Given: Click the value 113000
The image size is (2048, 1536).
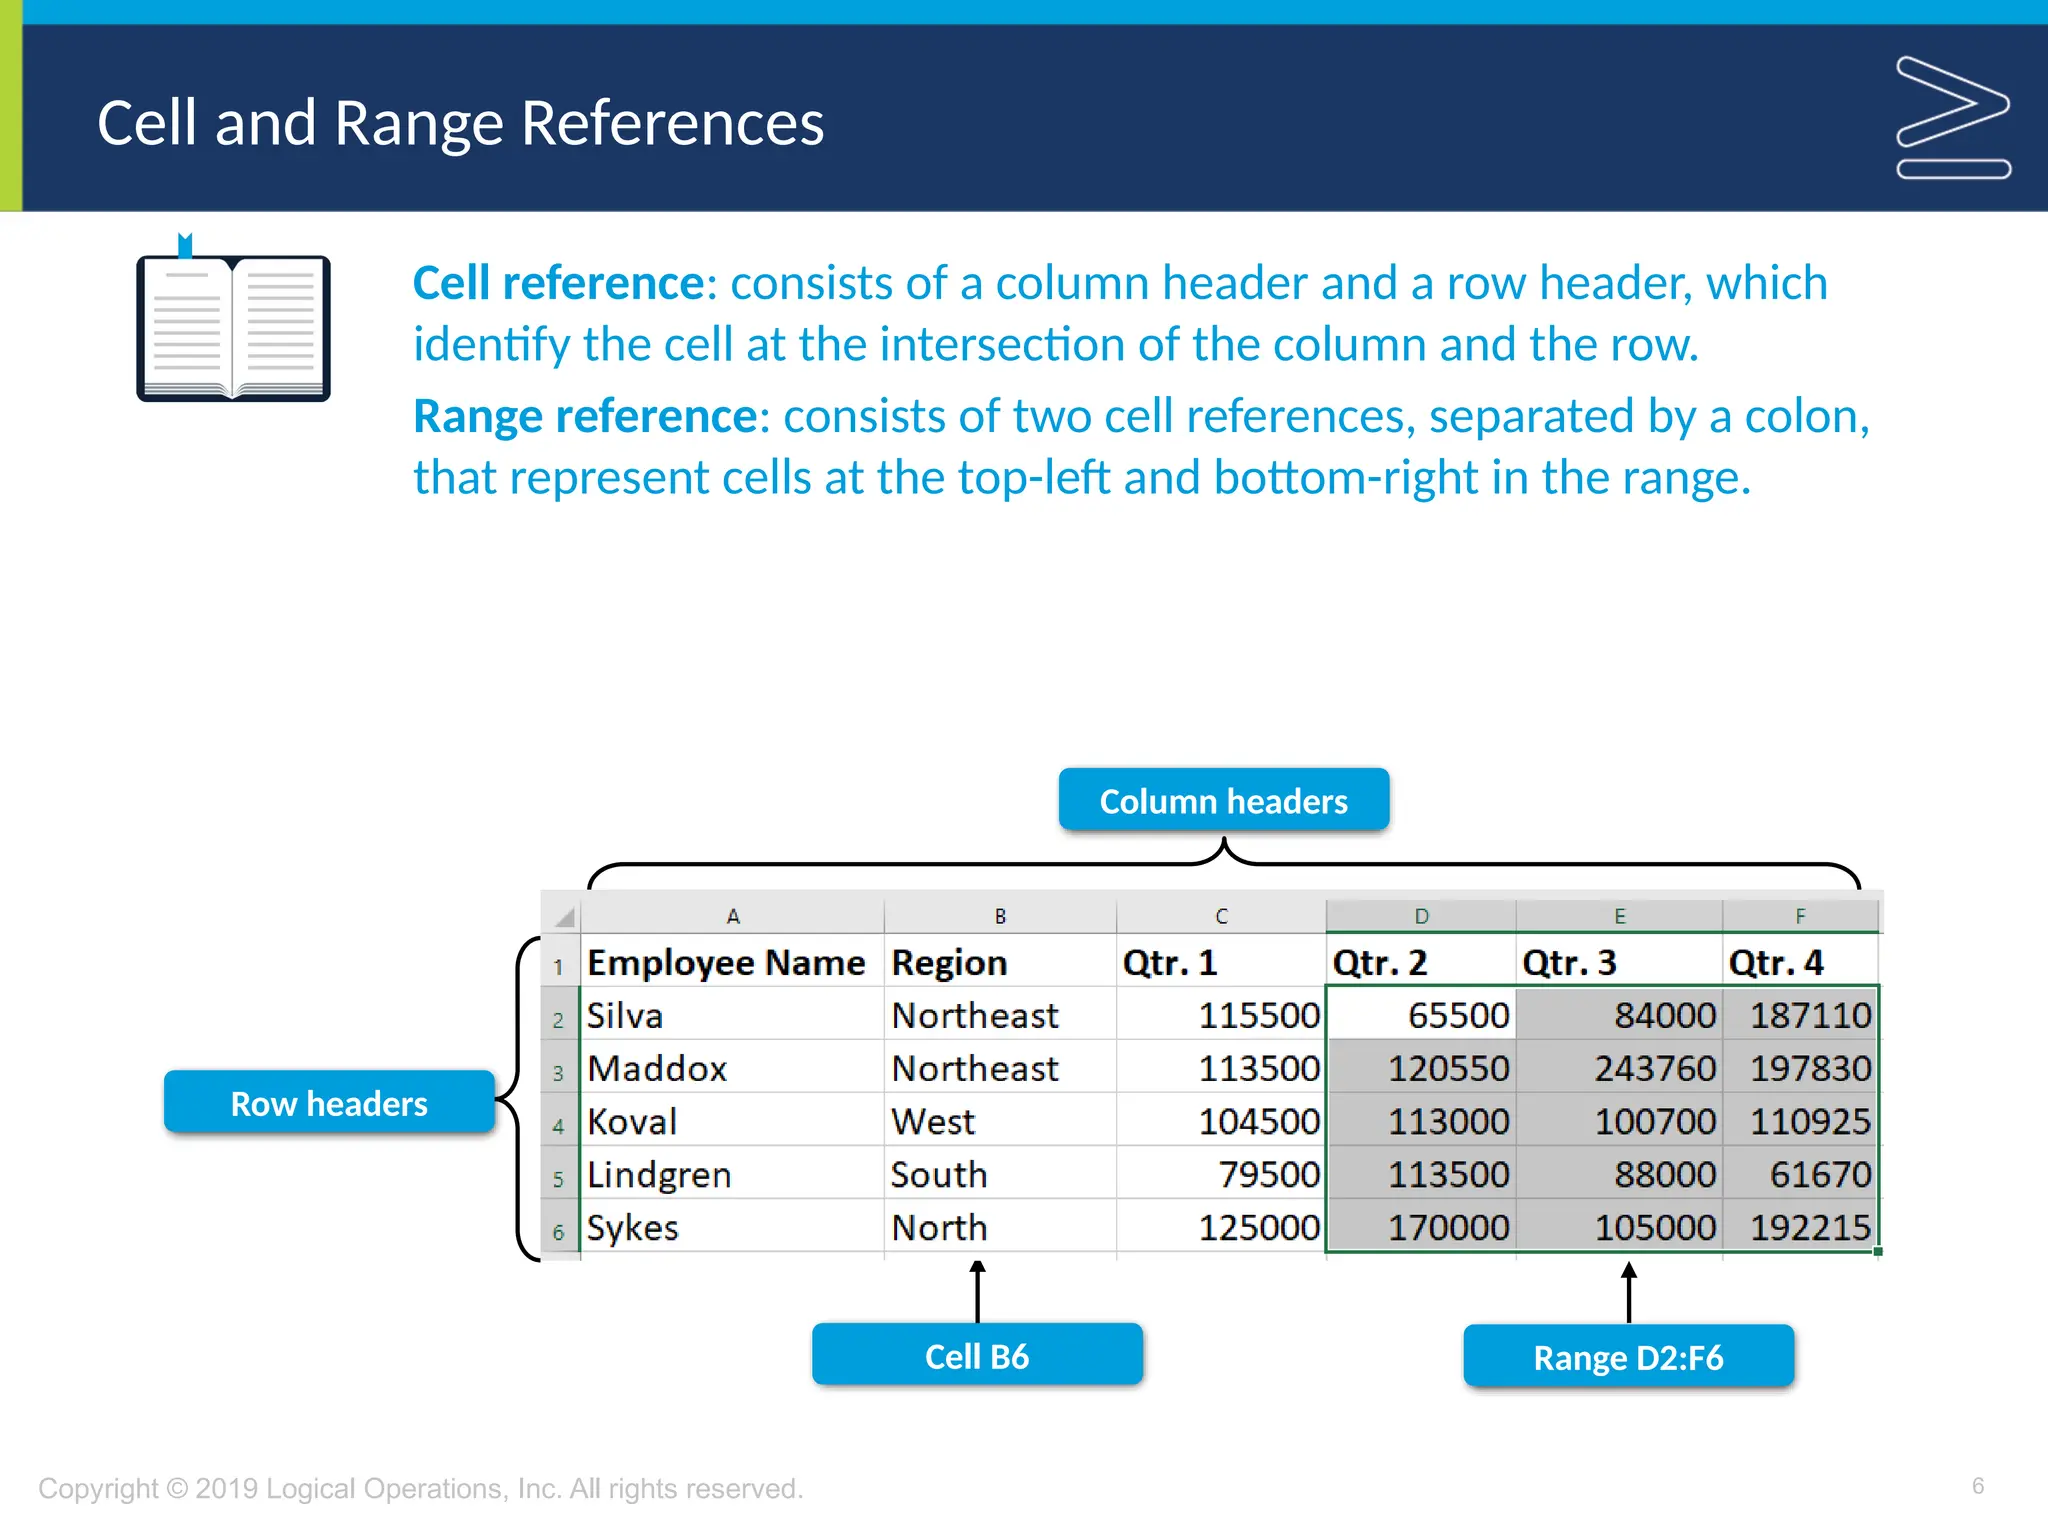Looking at the screenshot, I should click(1421, 1120).
